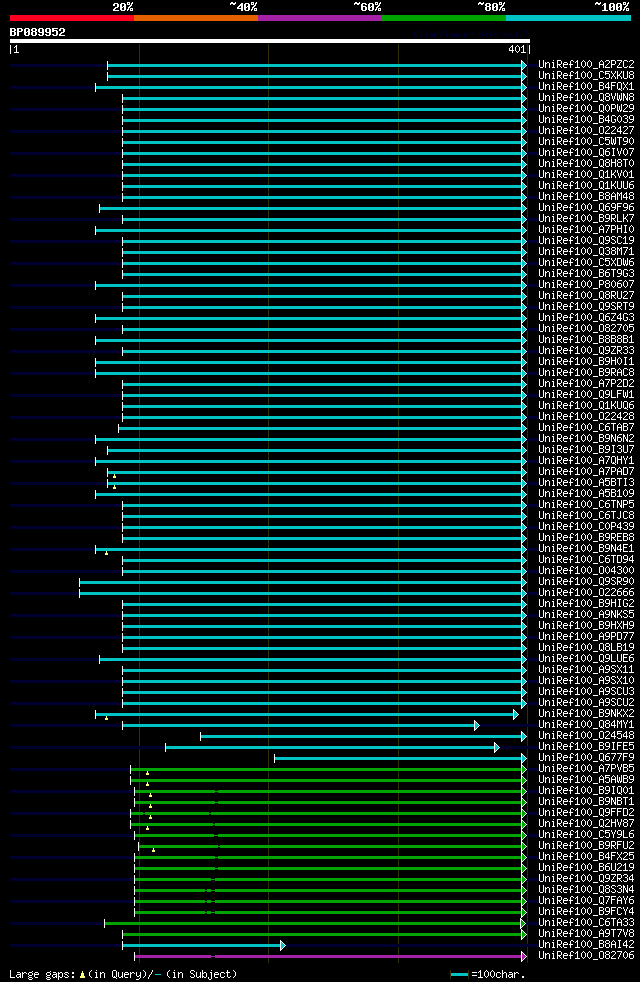
Task: Select the UniRef100_B9N4E1 label
Action: pos(586,549)
